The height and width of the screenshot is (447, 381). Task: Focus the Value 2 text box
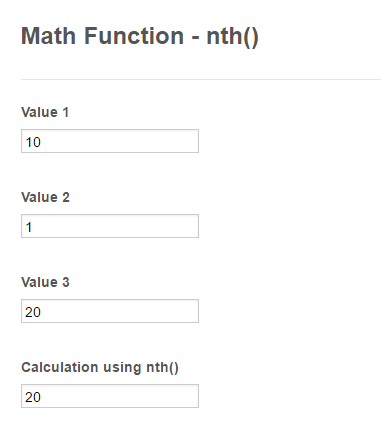point(110,226)
